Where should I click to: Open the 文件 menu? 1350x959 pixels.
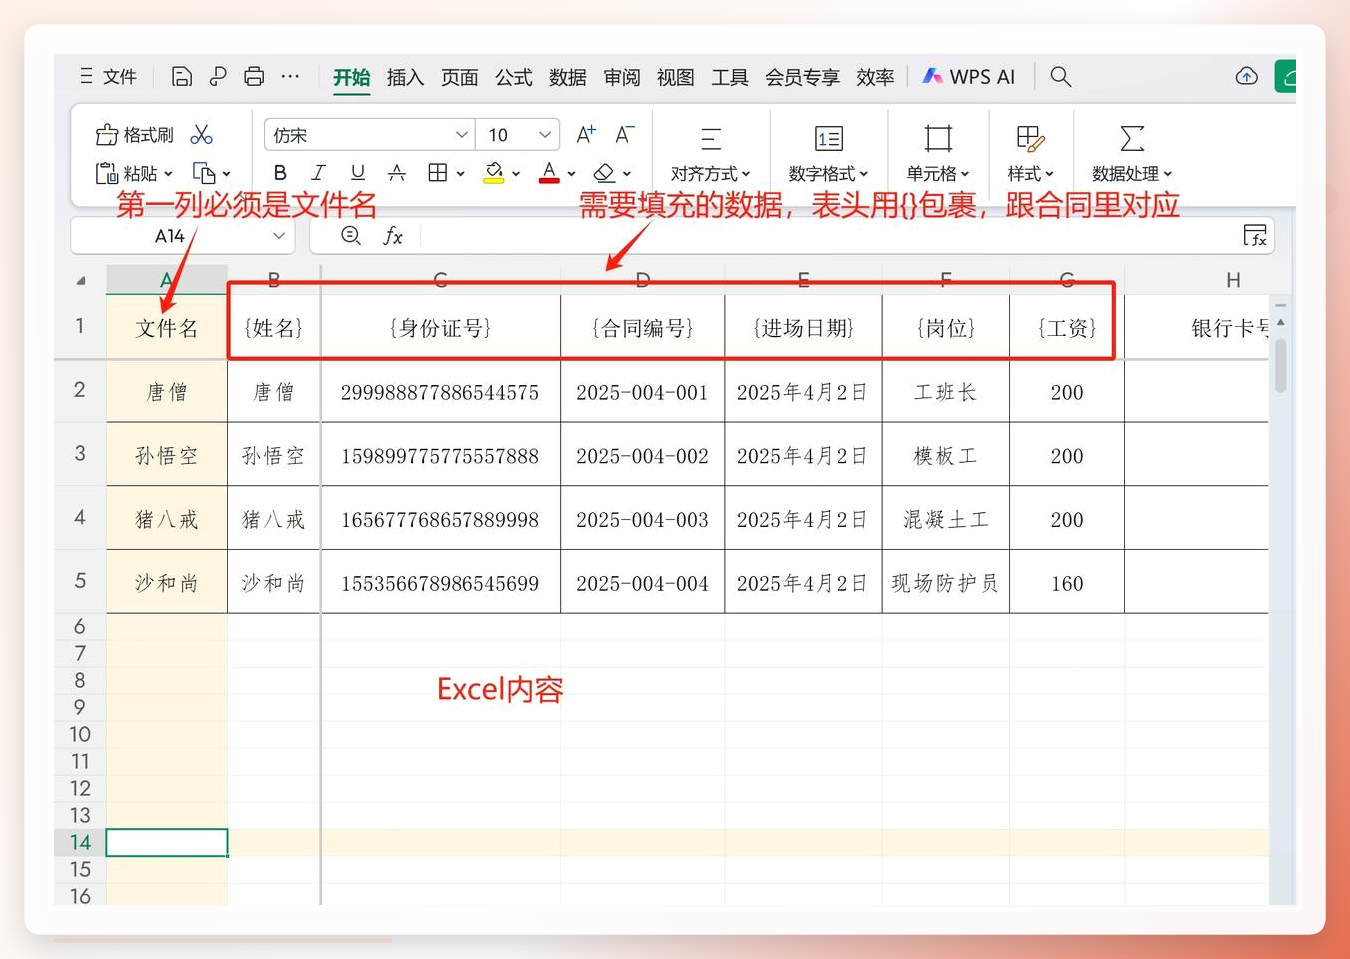pyautogui.click(x=108, y=77)
